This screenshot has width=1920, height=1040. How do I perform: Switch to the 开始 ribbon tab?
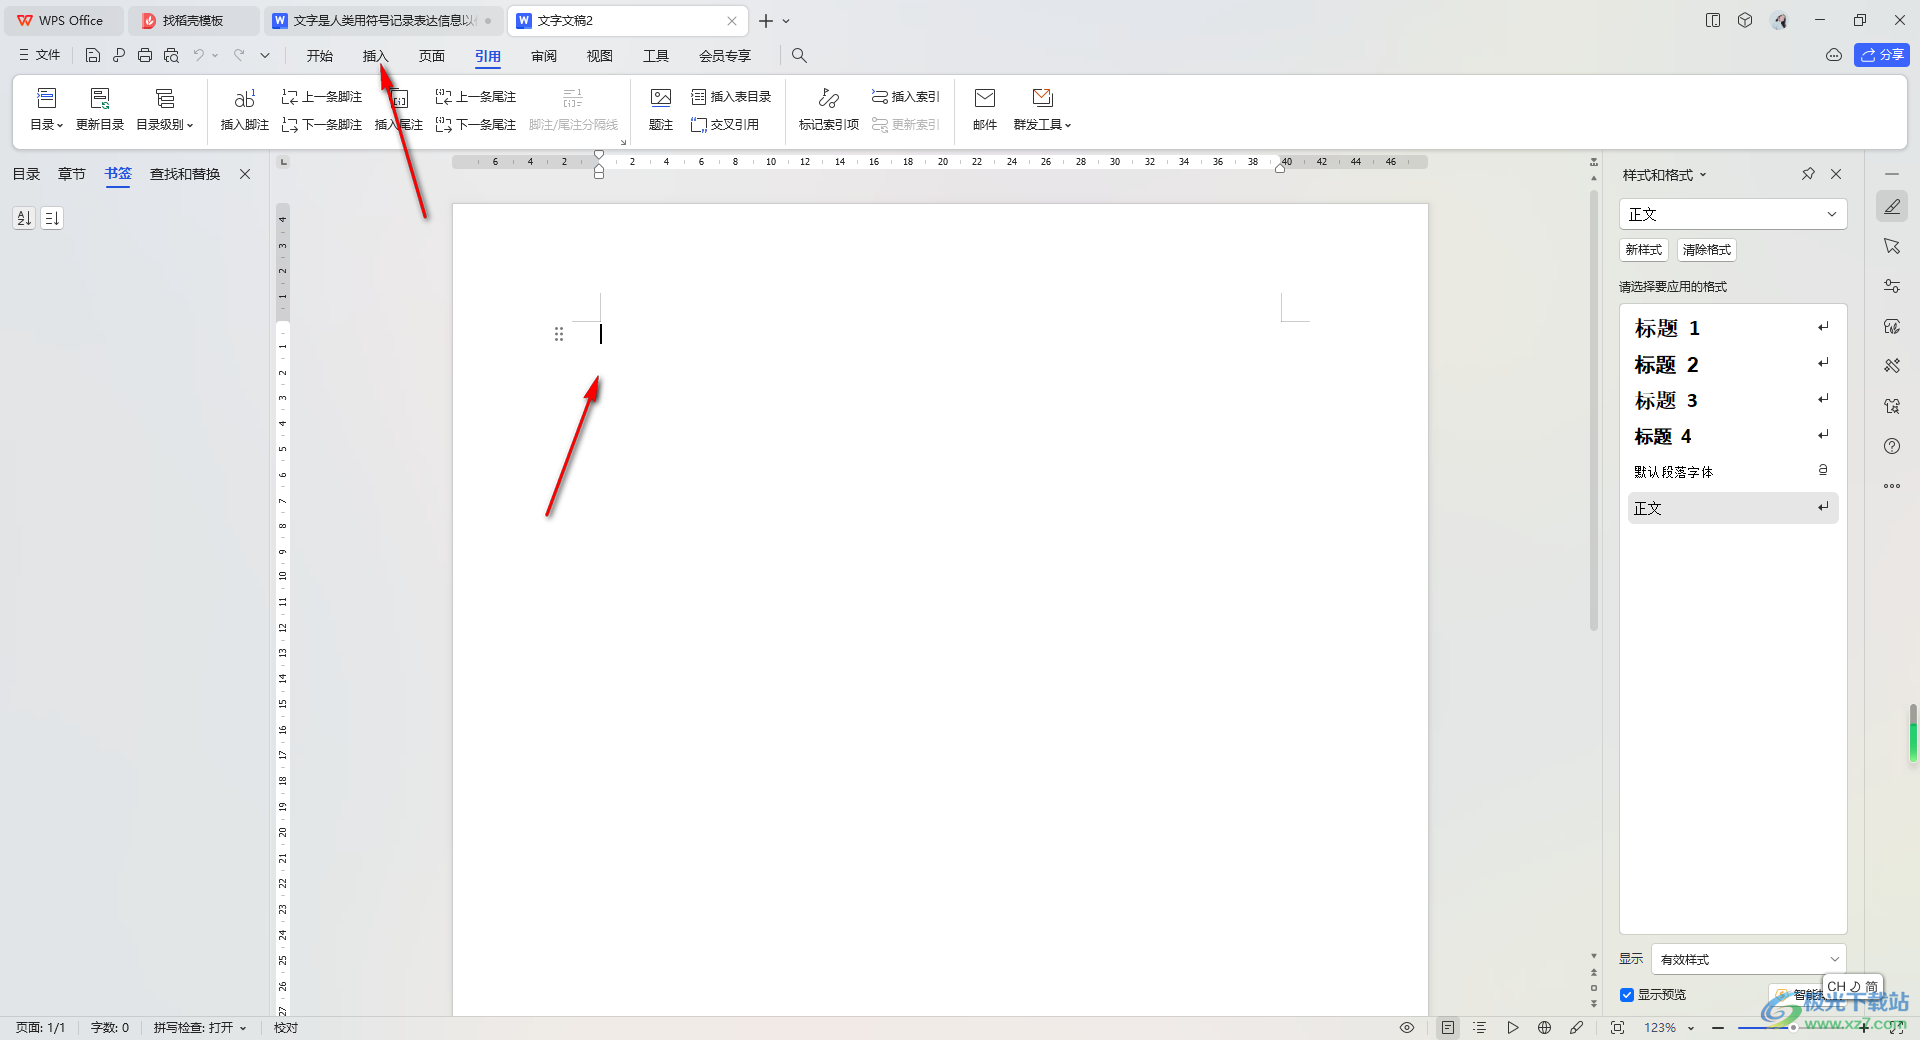tap(320, 56)
